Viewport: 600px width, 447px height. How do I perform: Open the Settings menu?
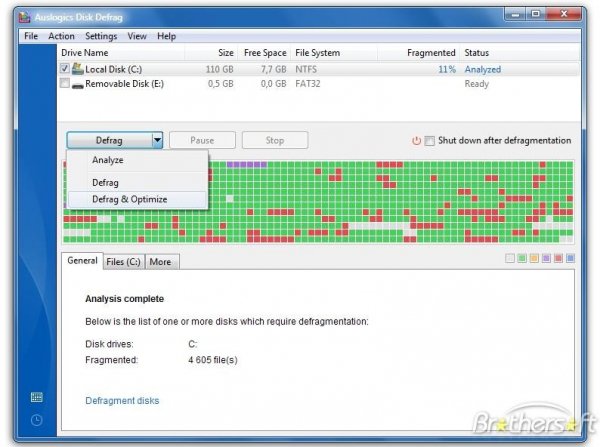(x=101, y=36)
